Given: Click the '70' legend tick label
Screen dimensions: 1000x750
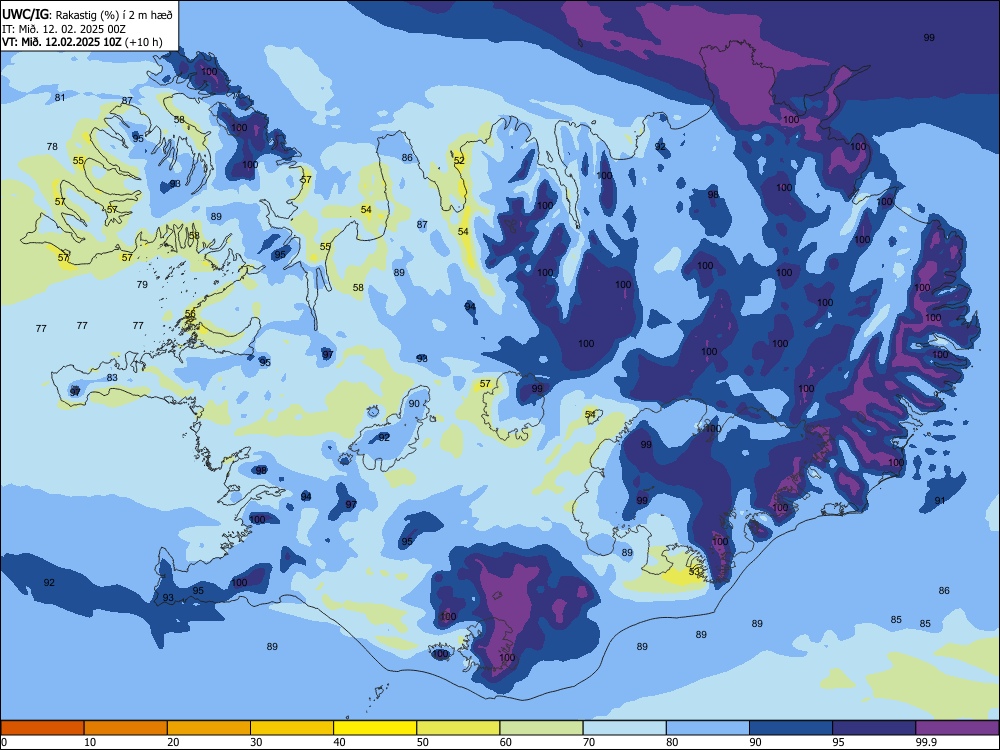Looking at the screenshot, I should point(589,742).
